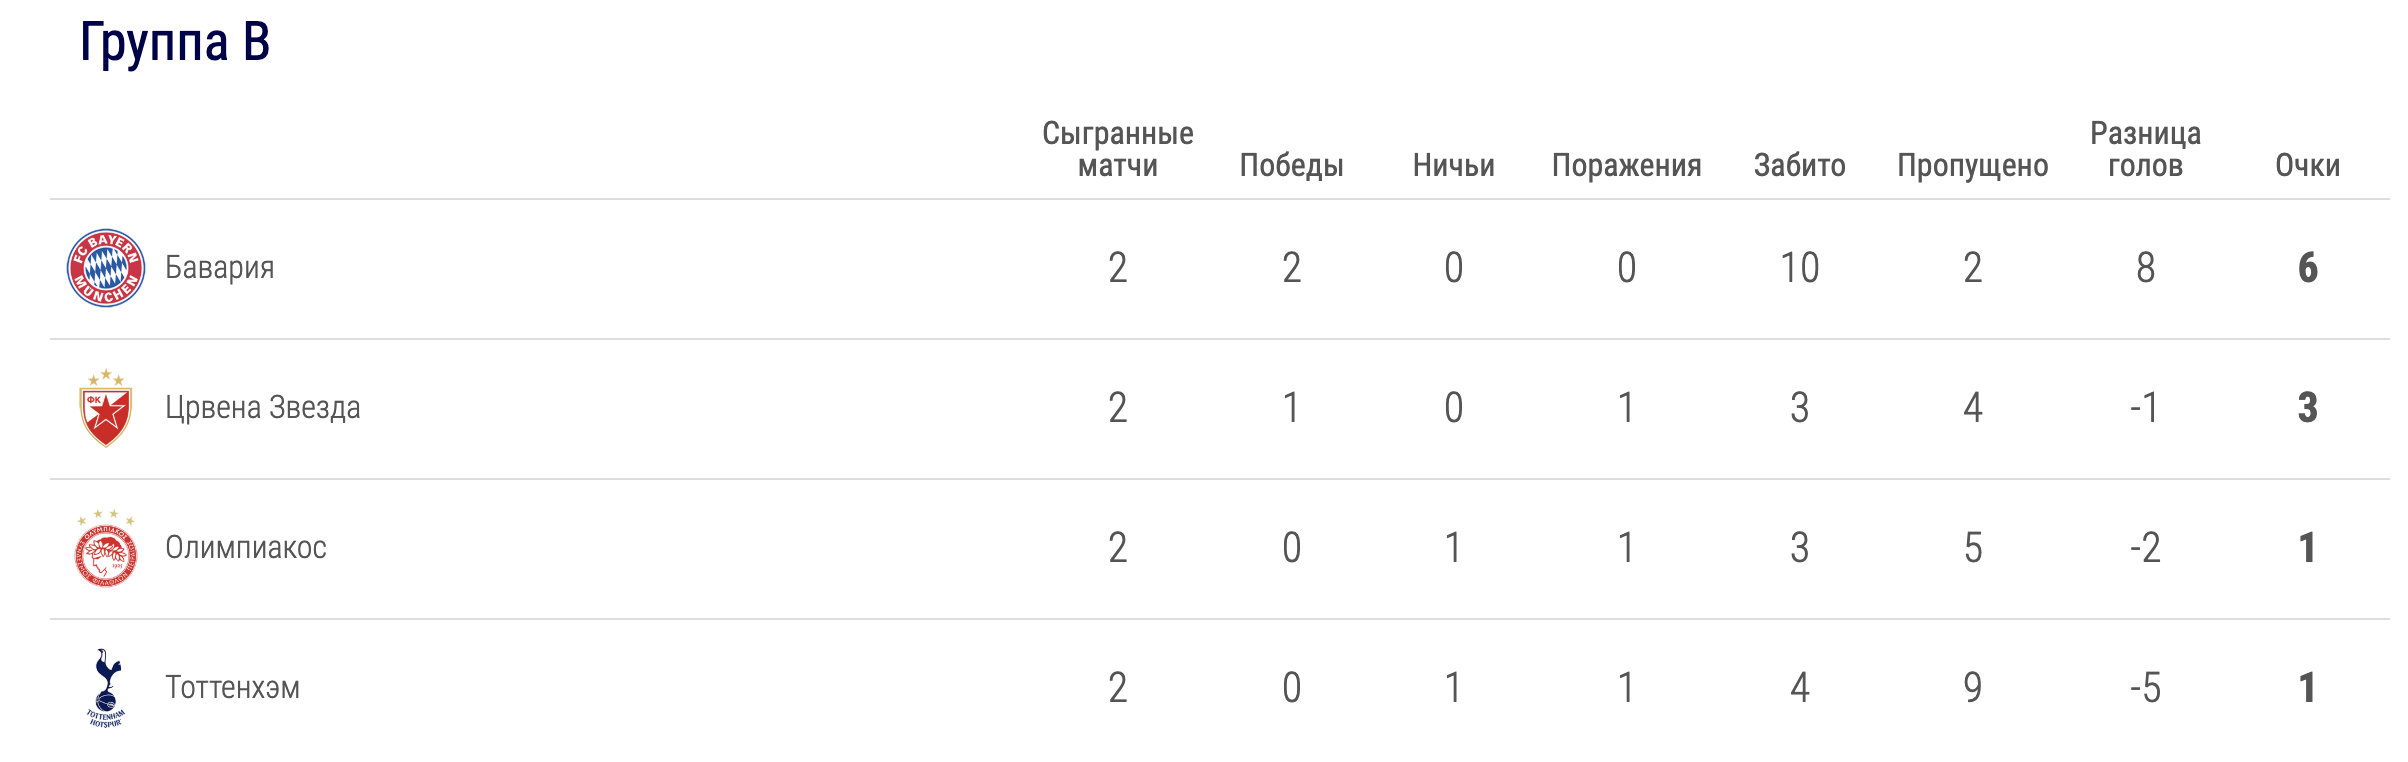The width and height of the screenshot is (2408, 762).
Task: Click the Пропущено column header
Action: (1972, 165)
